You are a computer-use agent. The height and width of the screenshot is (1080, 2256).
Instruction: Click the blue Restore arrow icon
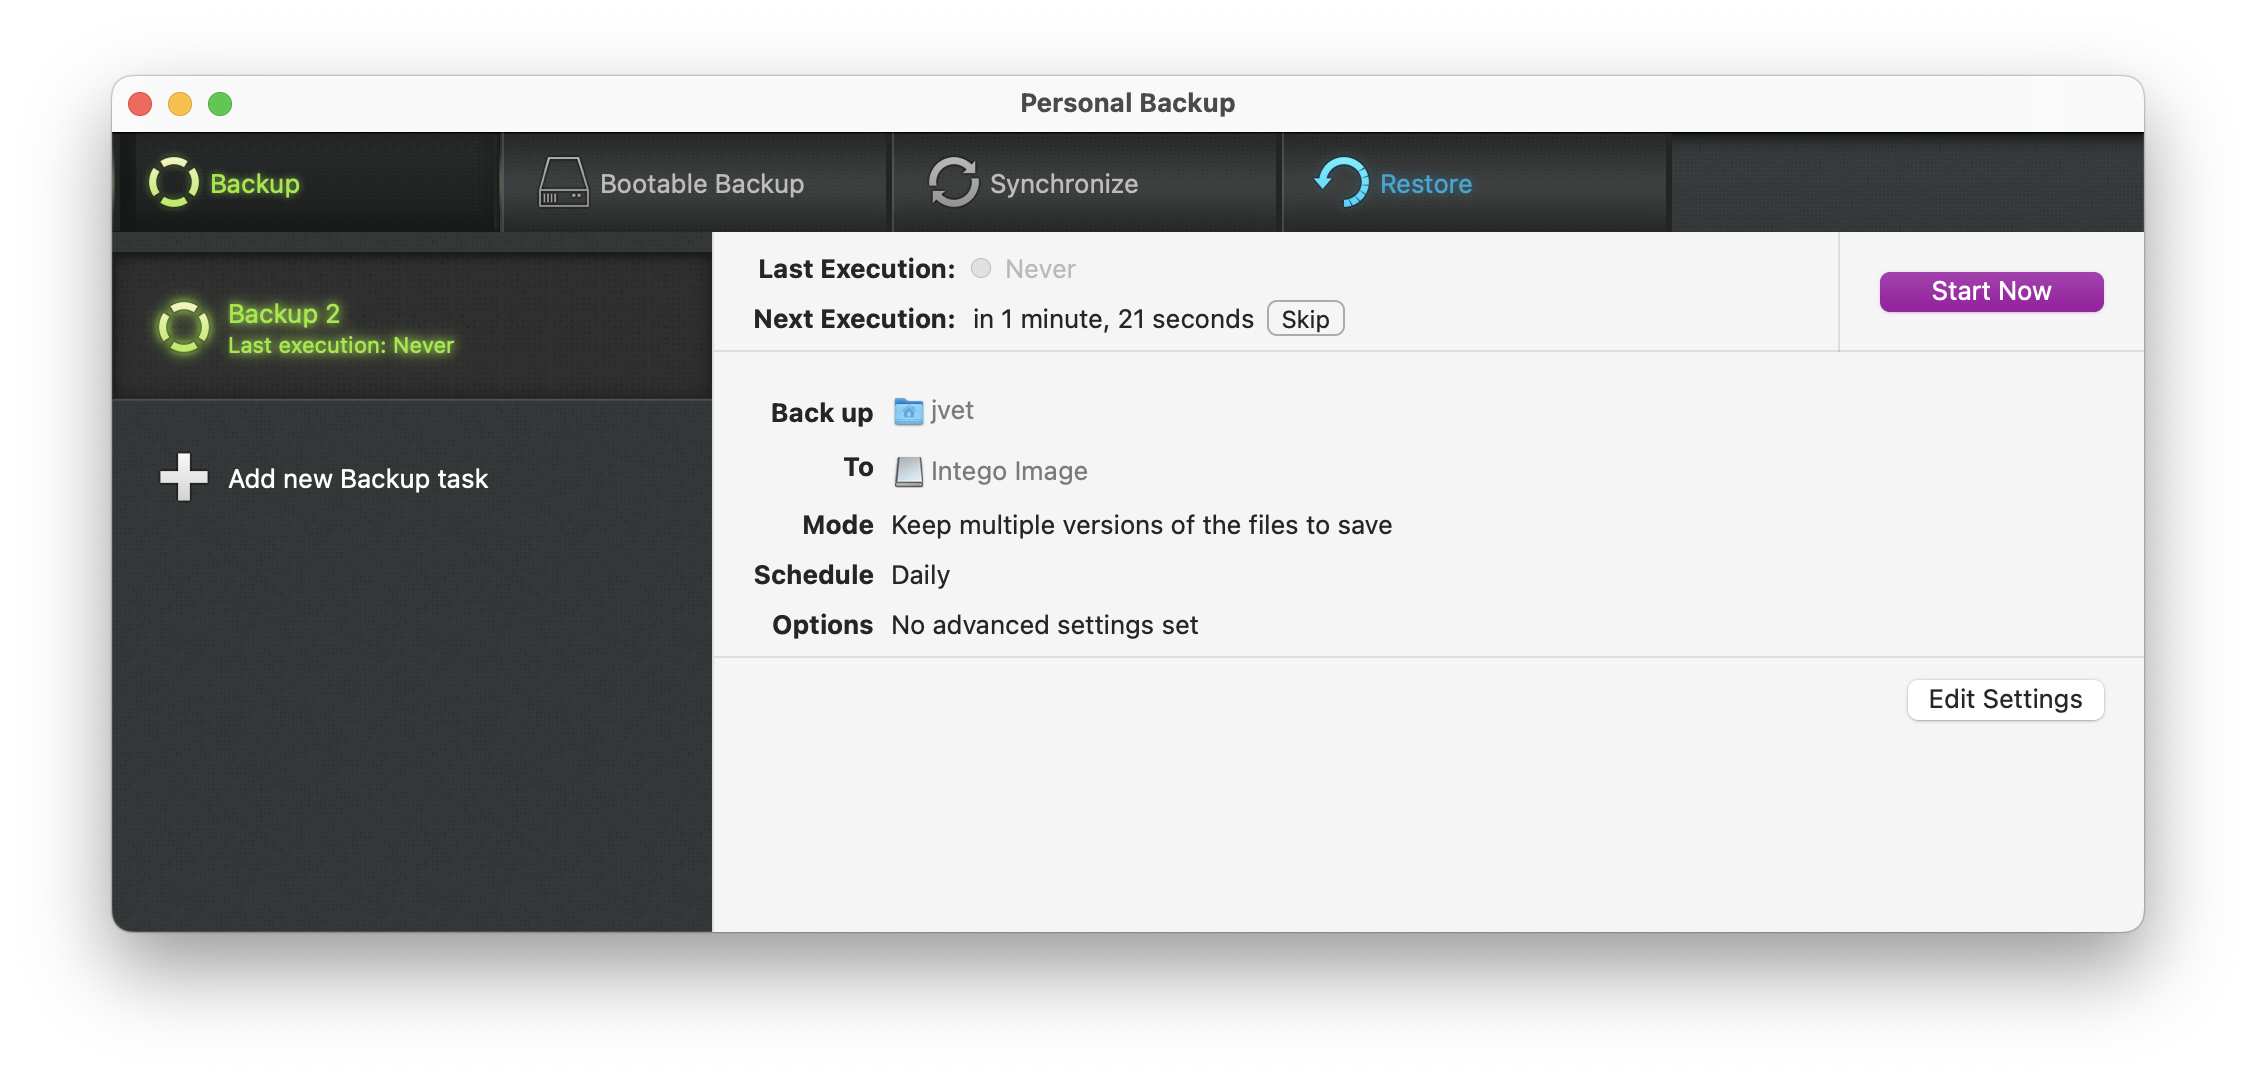1342,183
